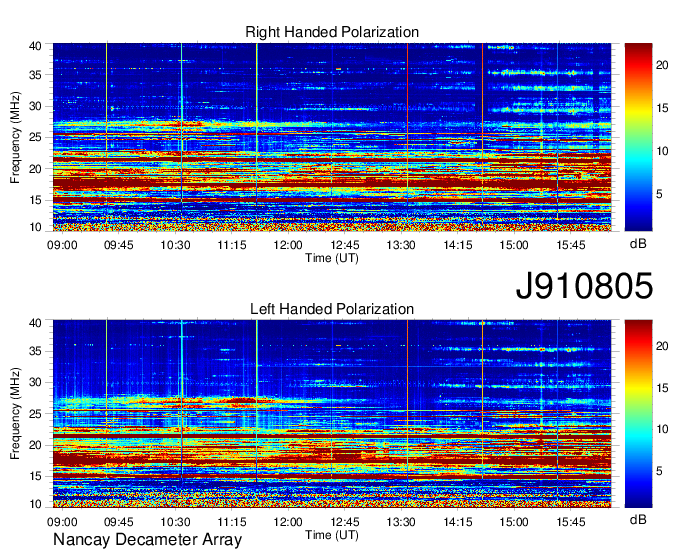Click the 15:45 tick label on top plot

tap(571, 245)
